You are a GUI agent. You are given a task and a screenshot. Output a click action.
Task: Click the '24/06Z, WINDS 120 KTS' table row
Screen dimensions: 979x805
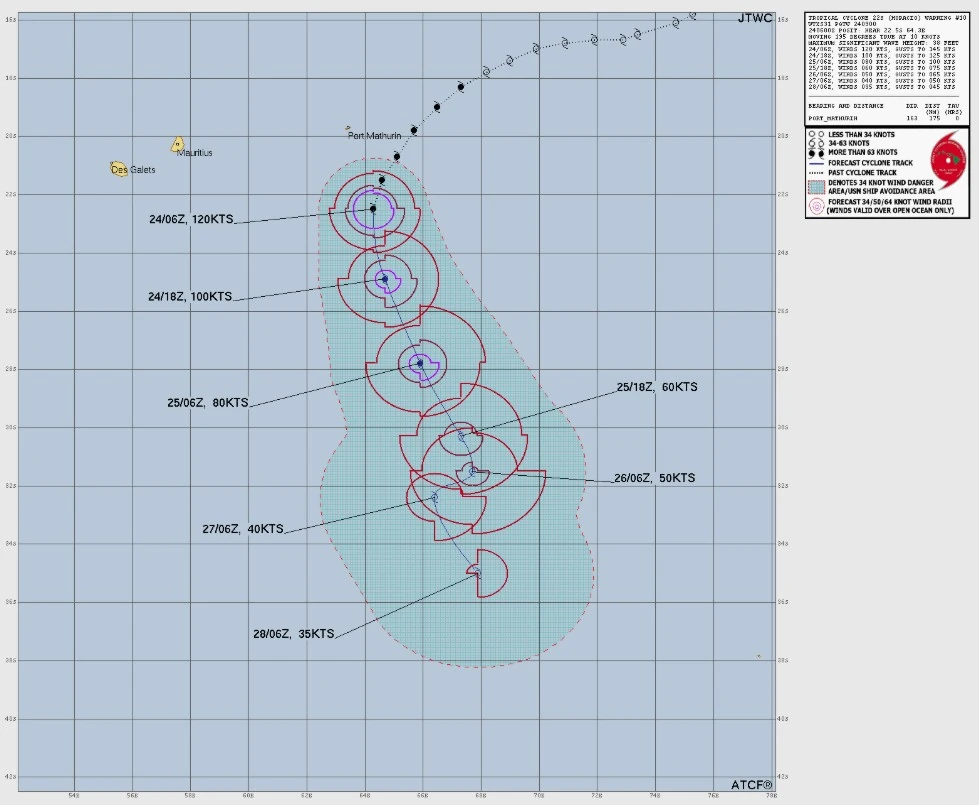point(882,49)
